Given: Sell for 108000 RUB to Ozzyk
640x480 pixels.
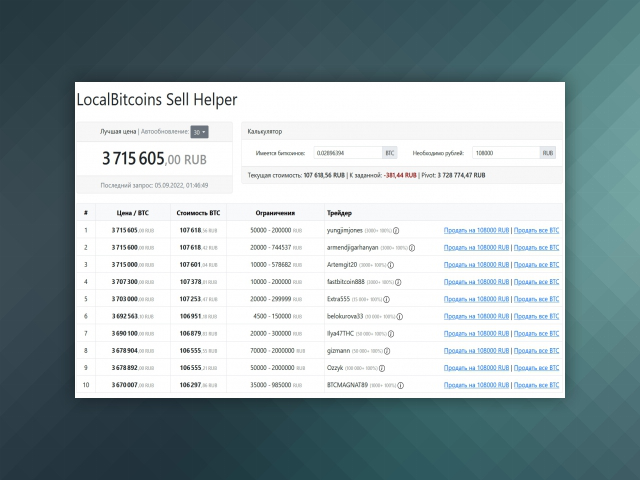Looking at the screenshot, I should [x=476, y=368].
